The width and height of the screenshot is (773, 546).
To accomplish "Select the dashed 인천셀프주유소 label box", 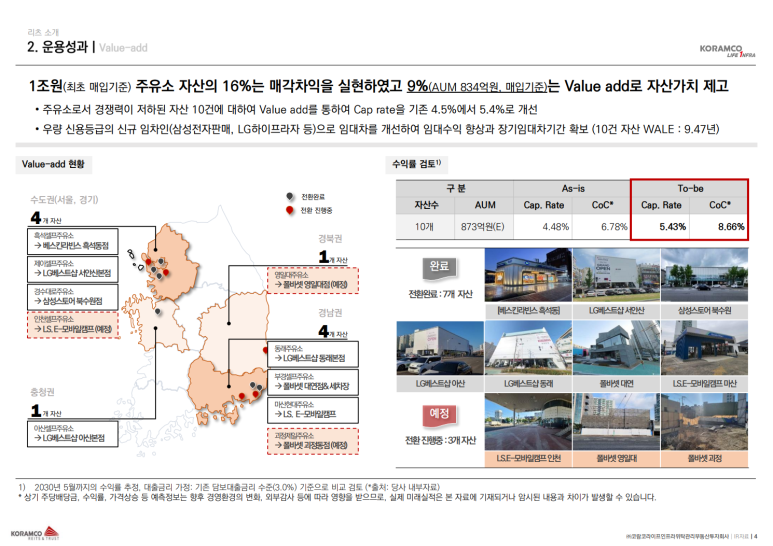I will (x=72, y=325).
